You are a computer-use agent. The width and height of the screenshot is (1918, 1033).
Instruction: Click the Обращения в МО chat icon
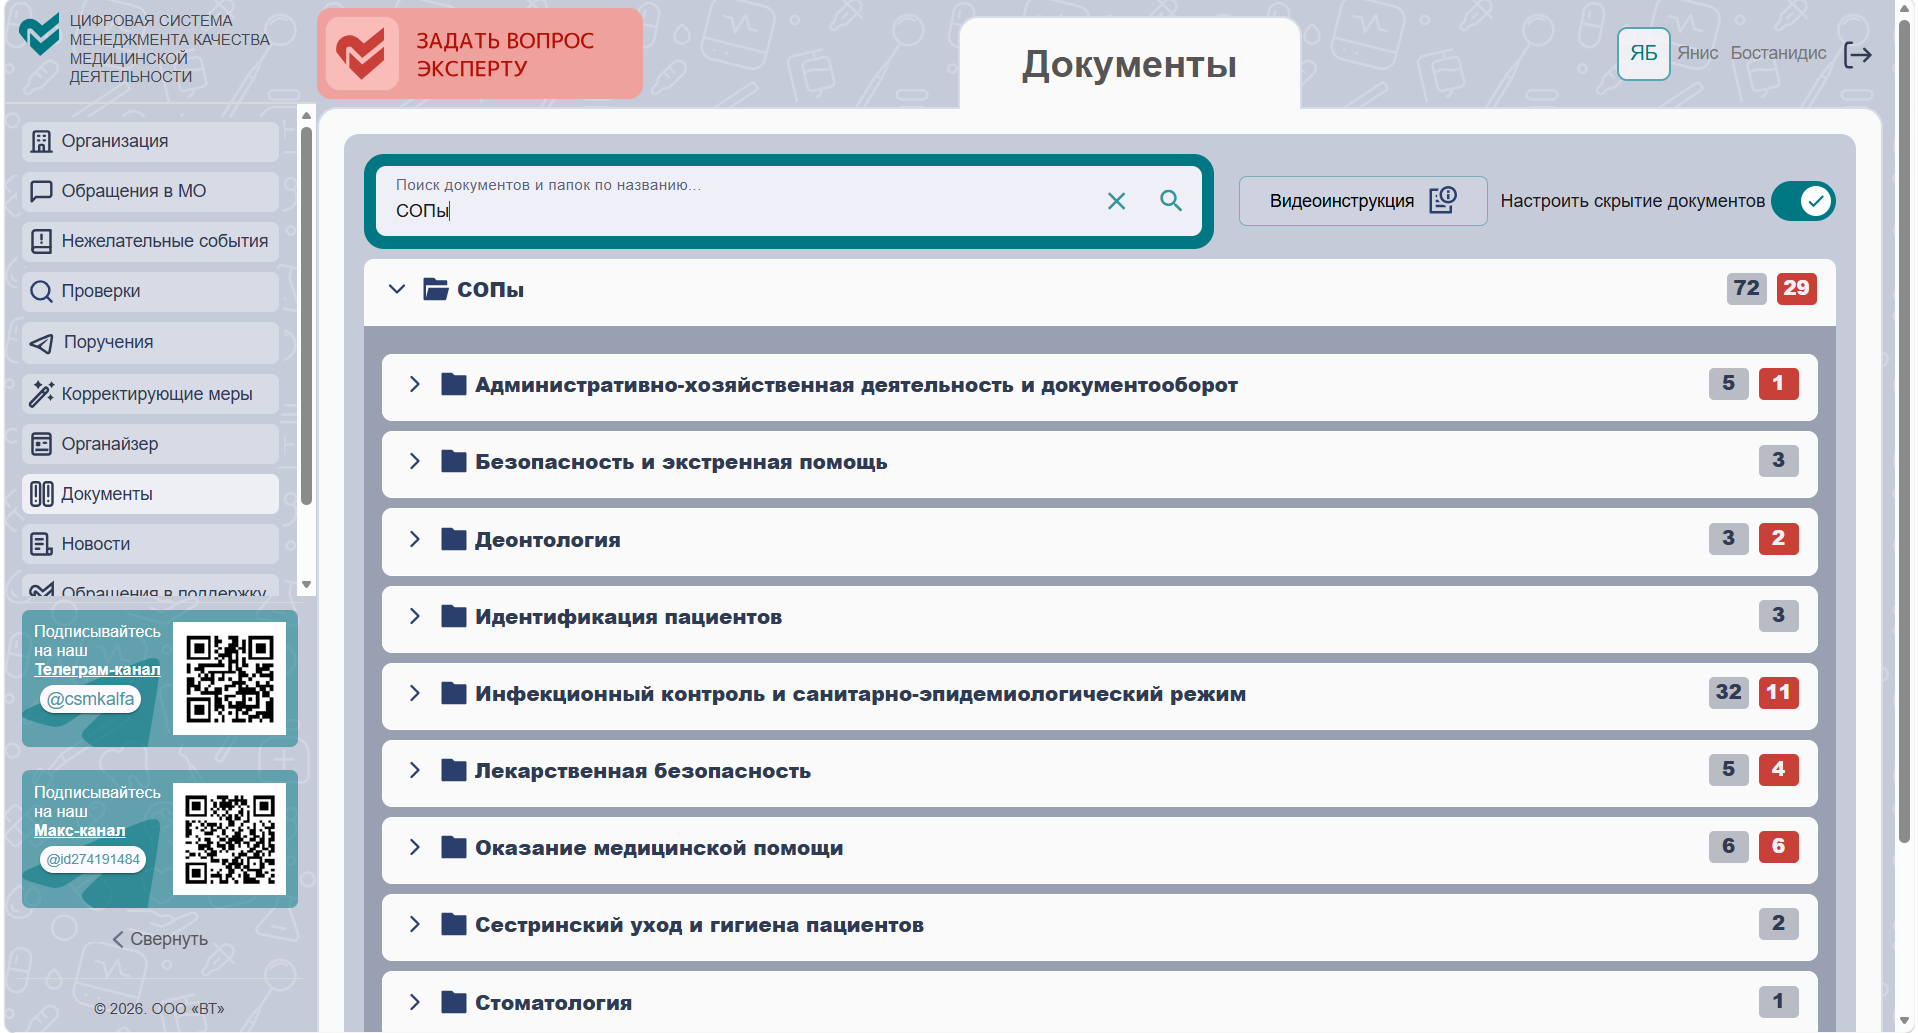[x=41, y=191]
